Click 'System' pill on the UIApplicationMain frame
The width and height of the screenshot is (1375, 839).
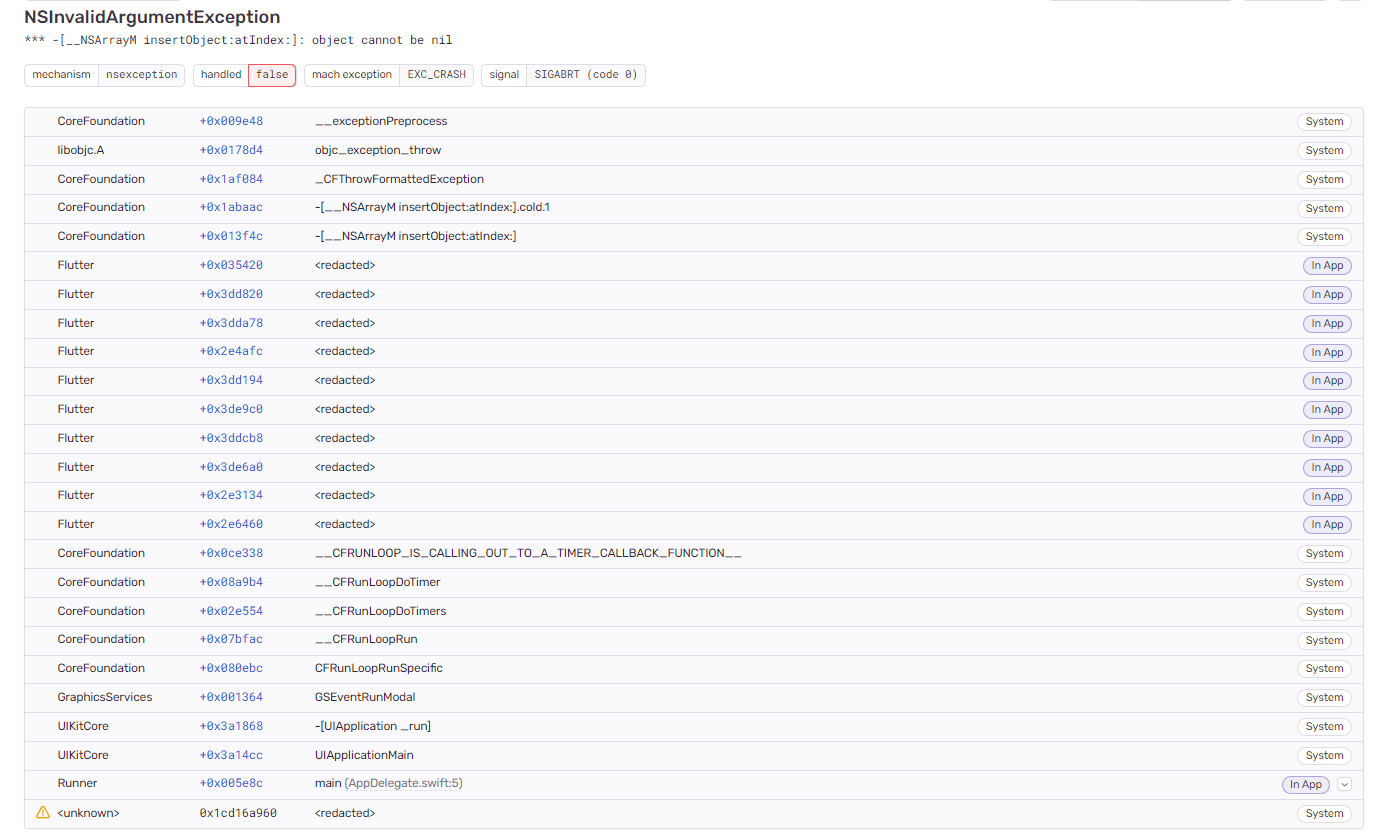[1324, 755]
